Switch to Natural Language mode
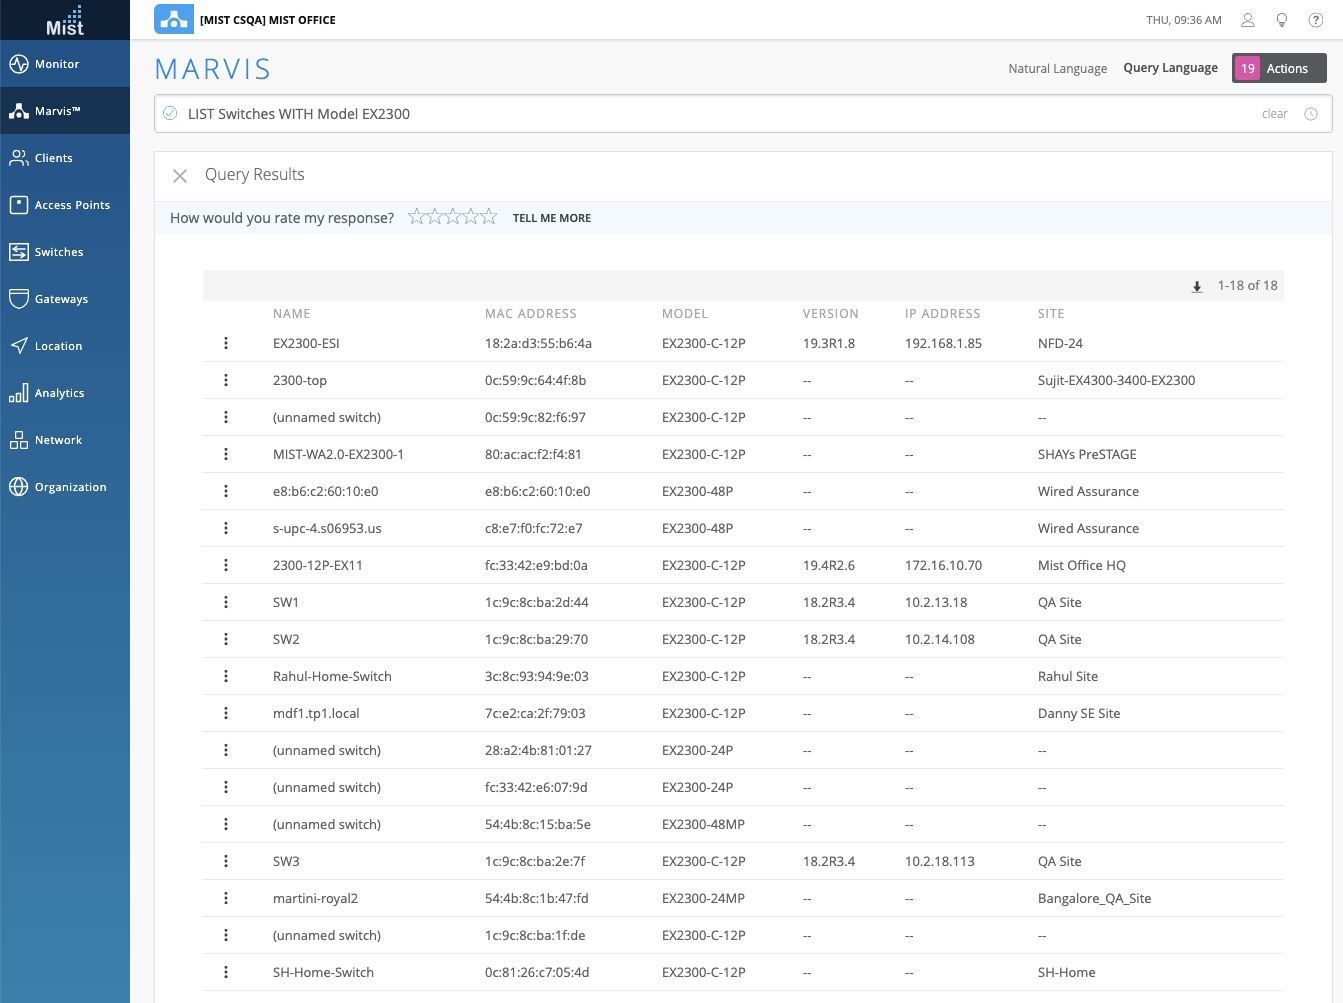1343x1003 pixels. pyautogui.click(x=1057, y=69)
